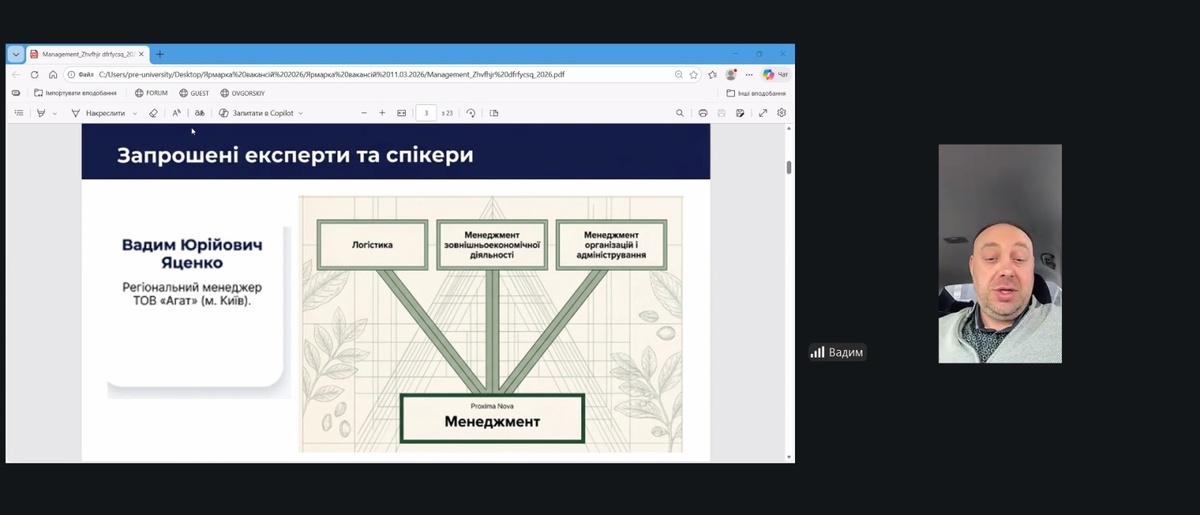This screenshot has width=1200, height=515.
Task: Click the PDF zoom in plus button
Action: point(382,113)
